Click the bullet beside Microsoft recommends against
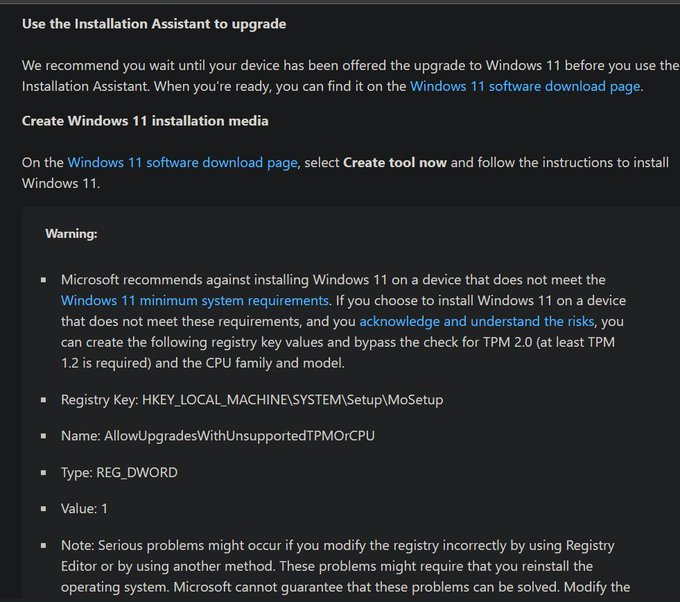 coord(44,280)
